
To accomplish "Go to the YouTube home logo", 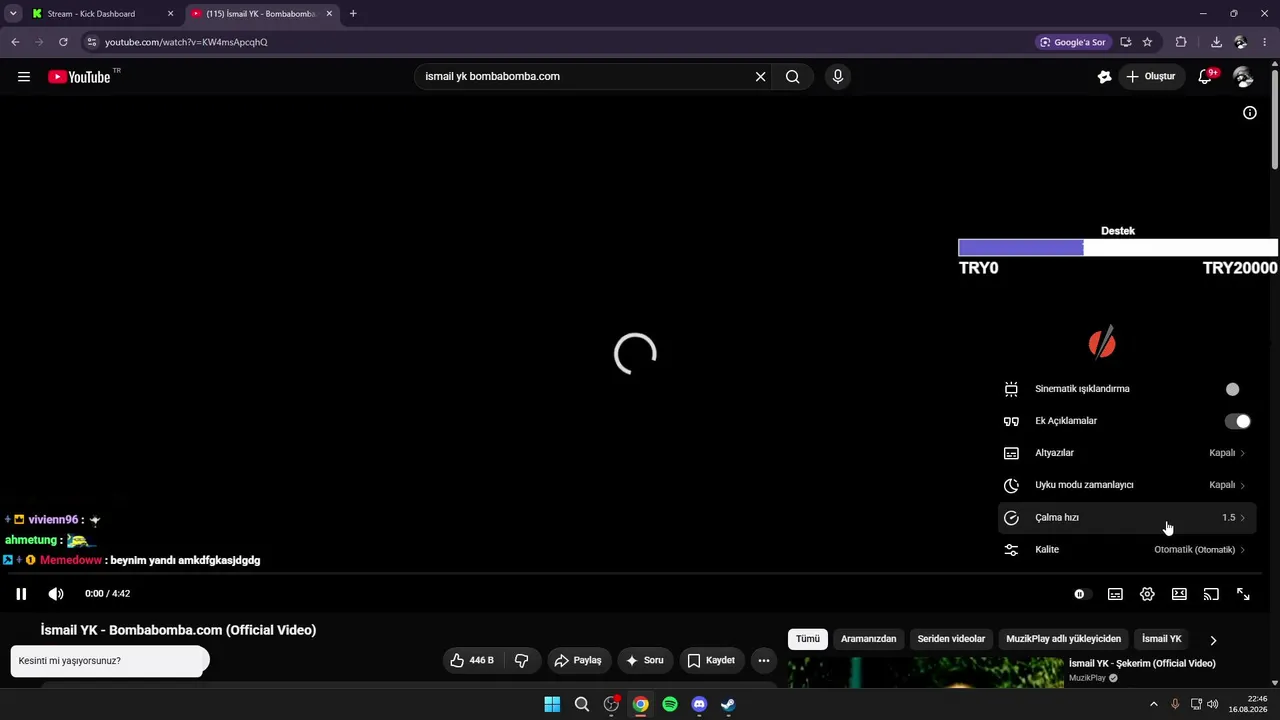I will coord(79,77).
